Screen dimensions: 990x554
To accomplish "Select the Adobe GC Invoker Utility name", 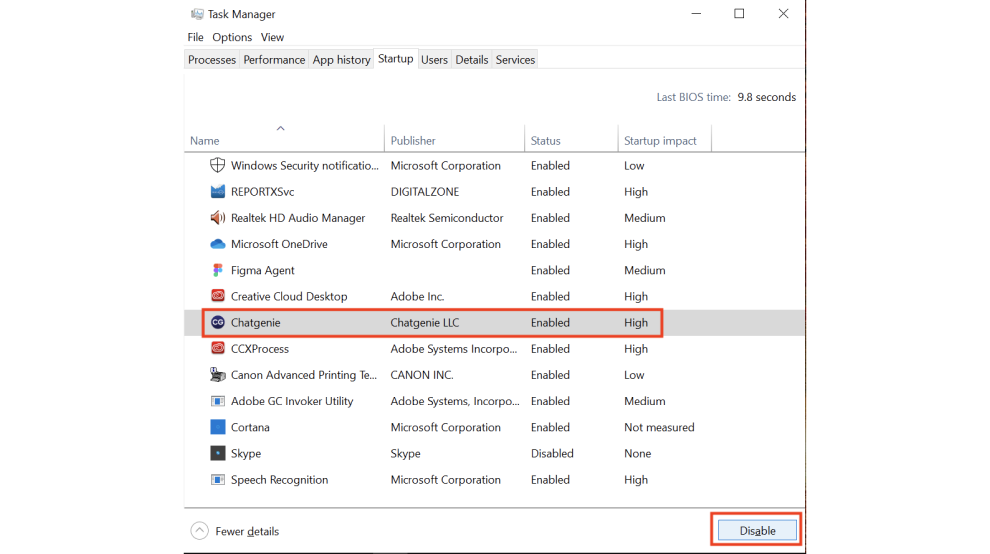I will click(x=292, y=401).
